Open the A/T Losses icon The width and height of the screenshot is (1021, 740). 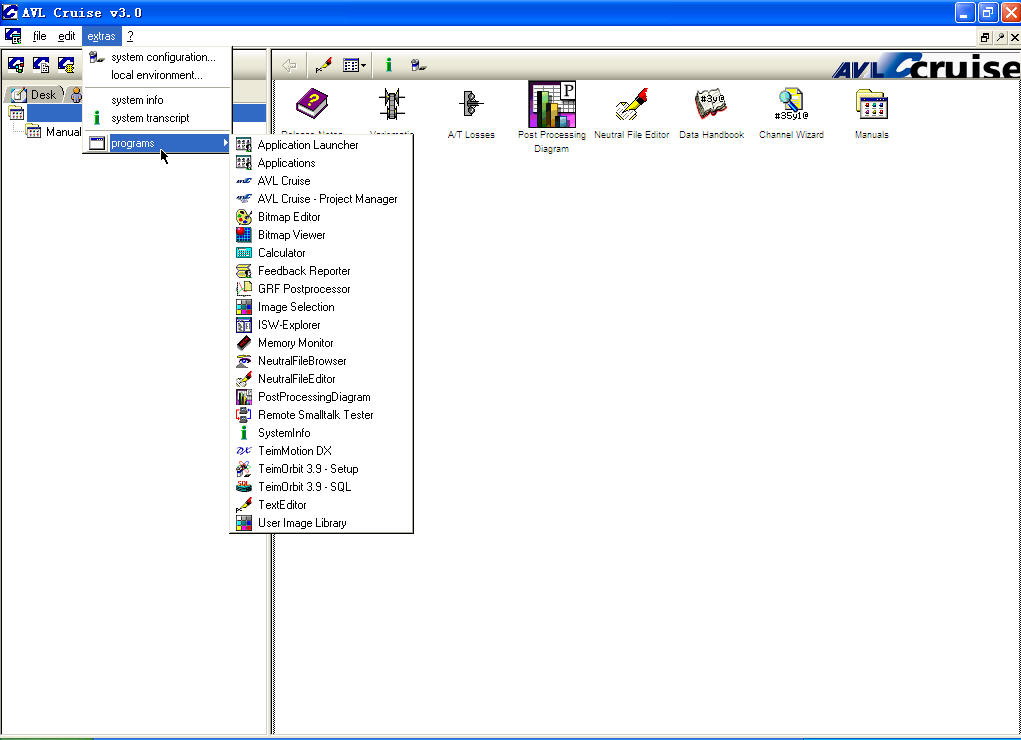tap(471, 104)
